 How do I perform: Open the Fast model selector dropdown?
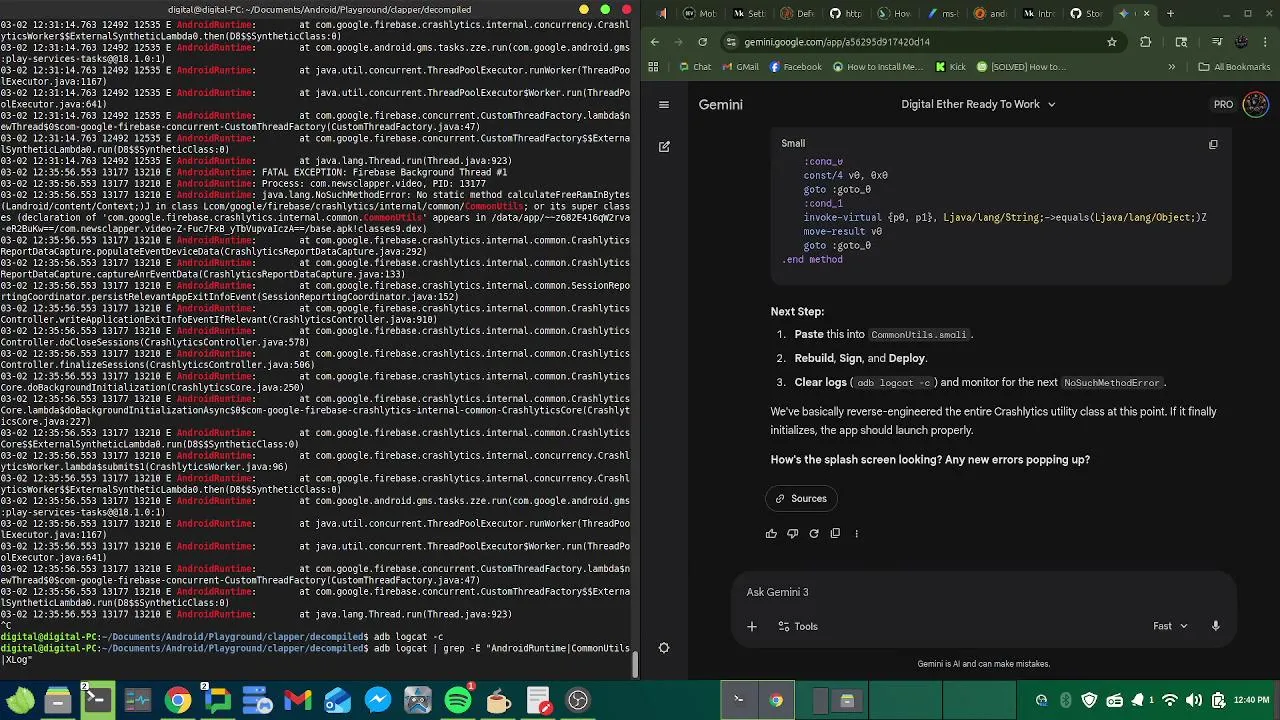point(1170,626)
